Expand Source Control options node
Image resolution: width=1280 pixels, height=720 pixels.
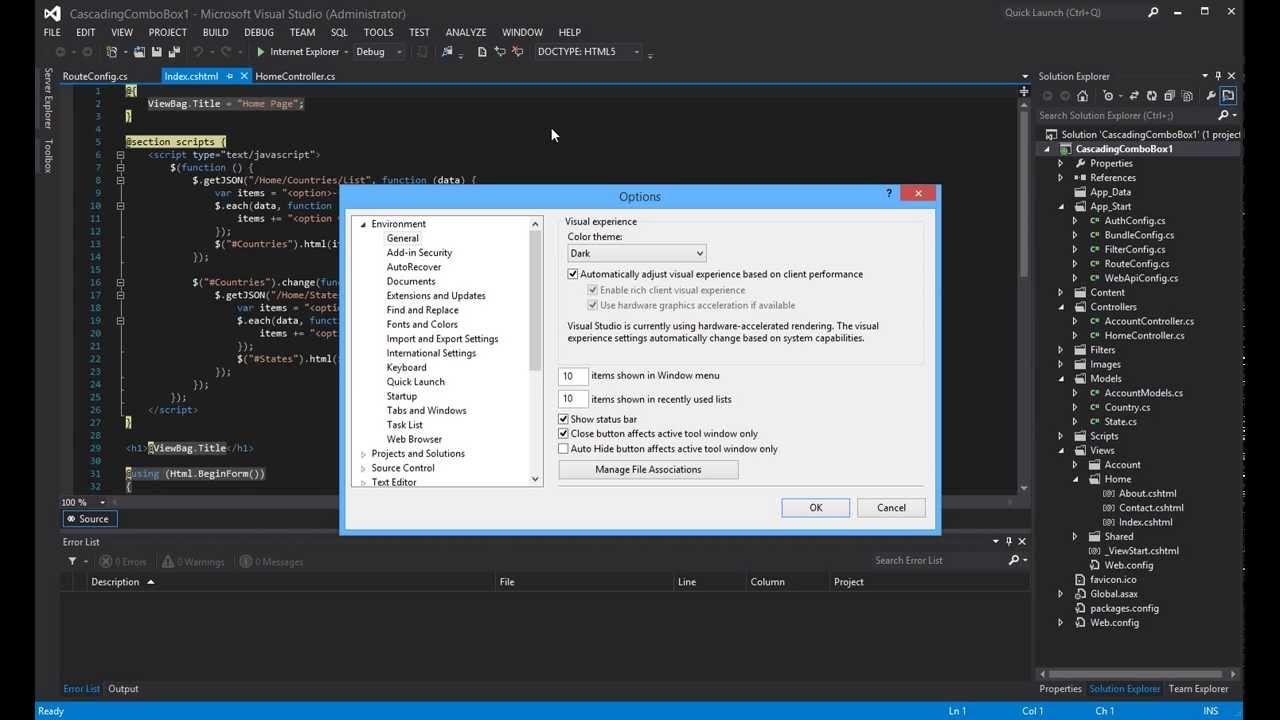[x=364, y=468]
